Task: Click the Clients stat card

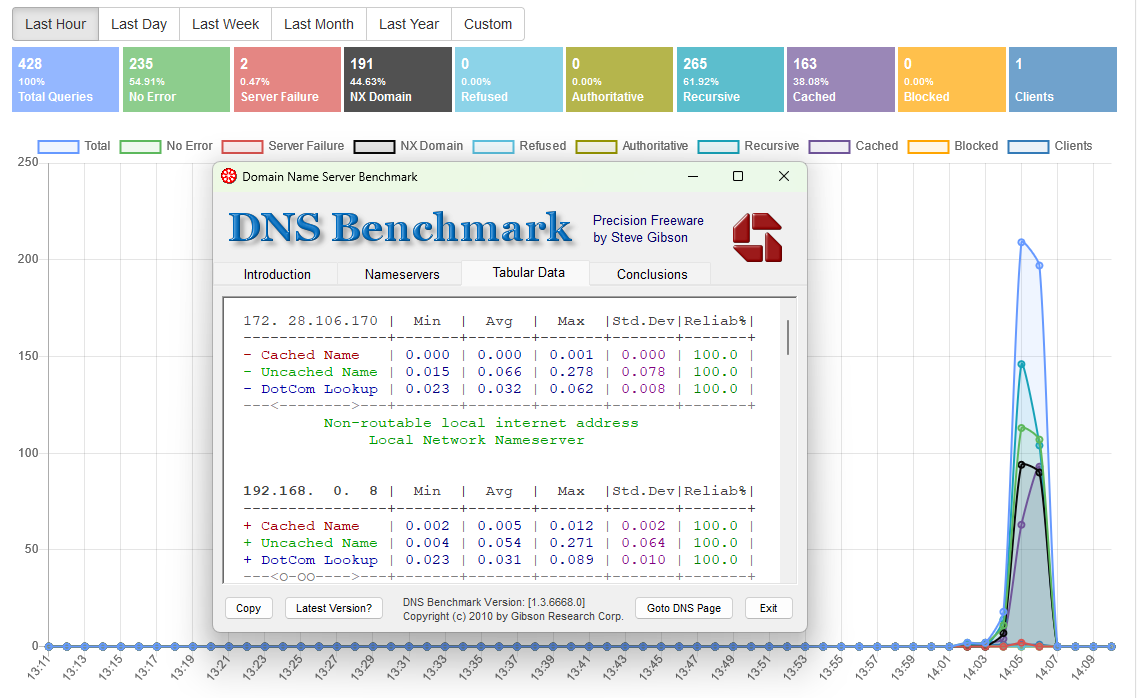Action: click(1063, 80)
